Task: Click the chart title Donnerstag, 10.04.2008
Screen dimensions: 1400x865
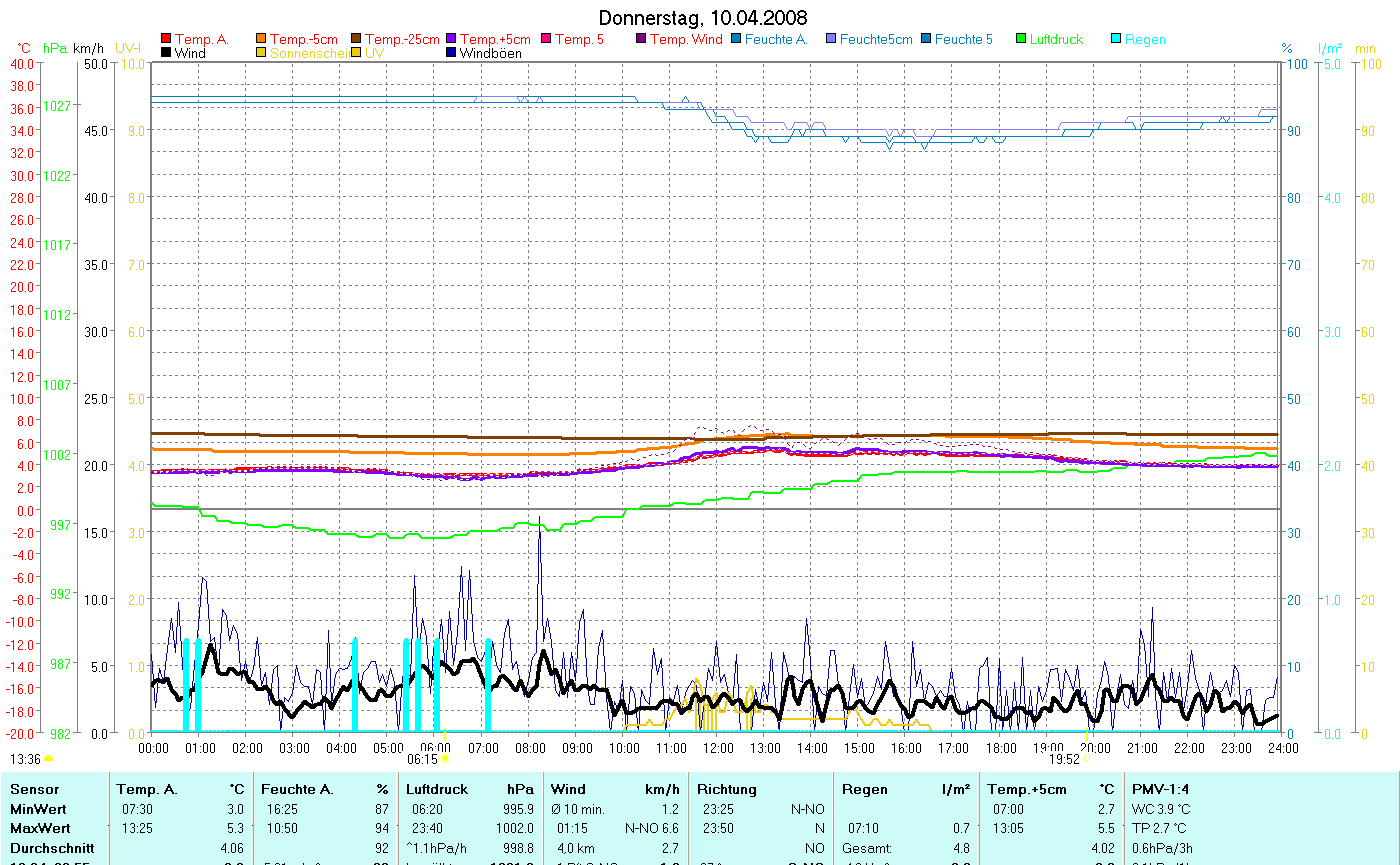Action: pos(703,18)
